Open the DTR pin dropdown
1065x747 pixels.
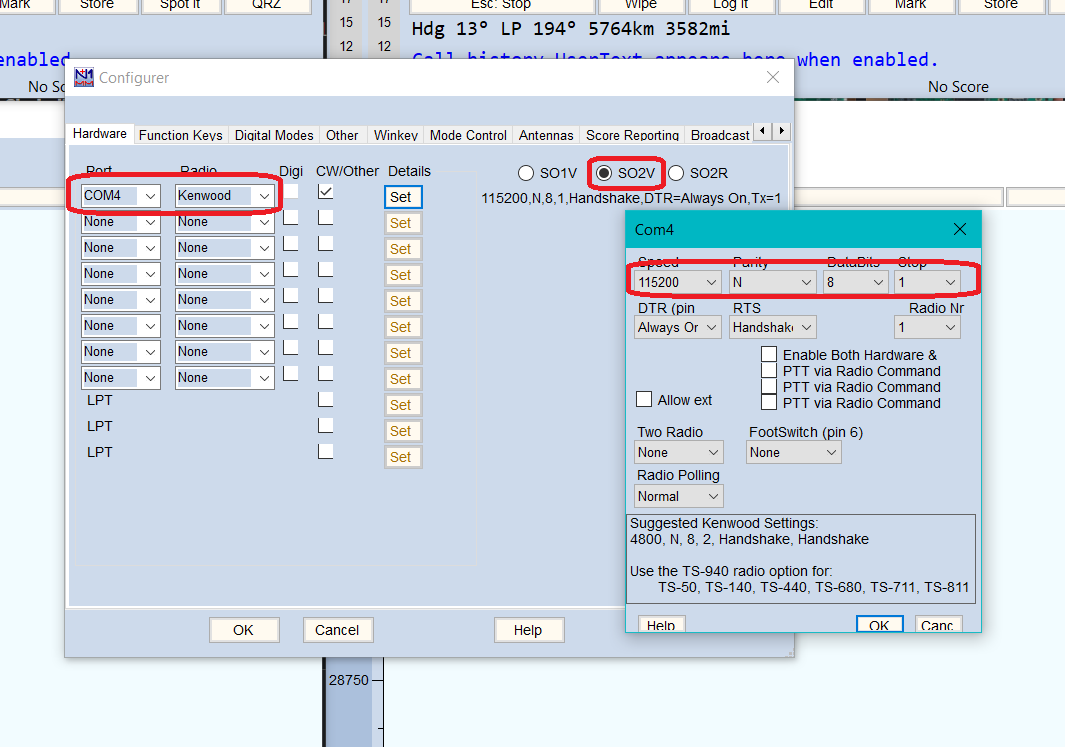coord(678,327)
